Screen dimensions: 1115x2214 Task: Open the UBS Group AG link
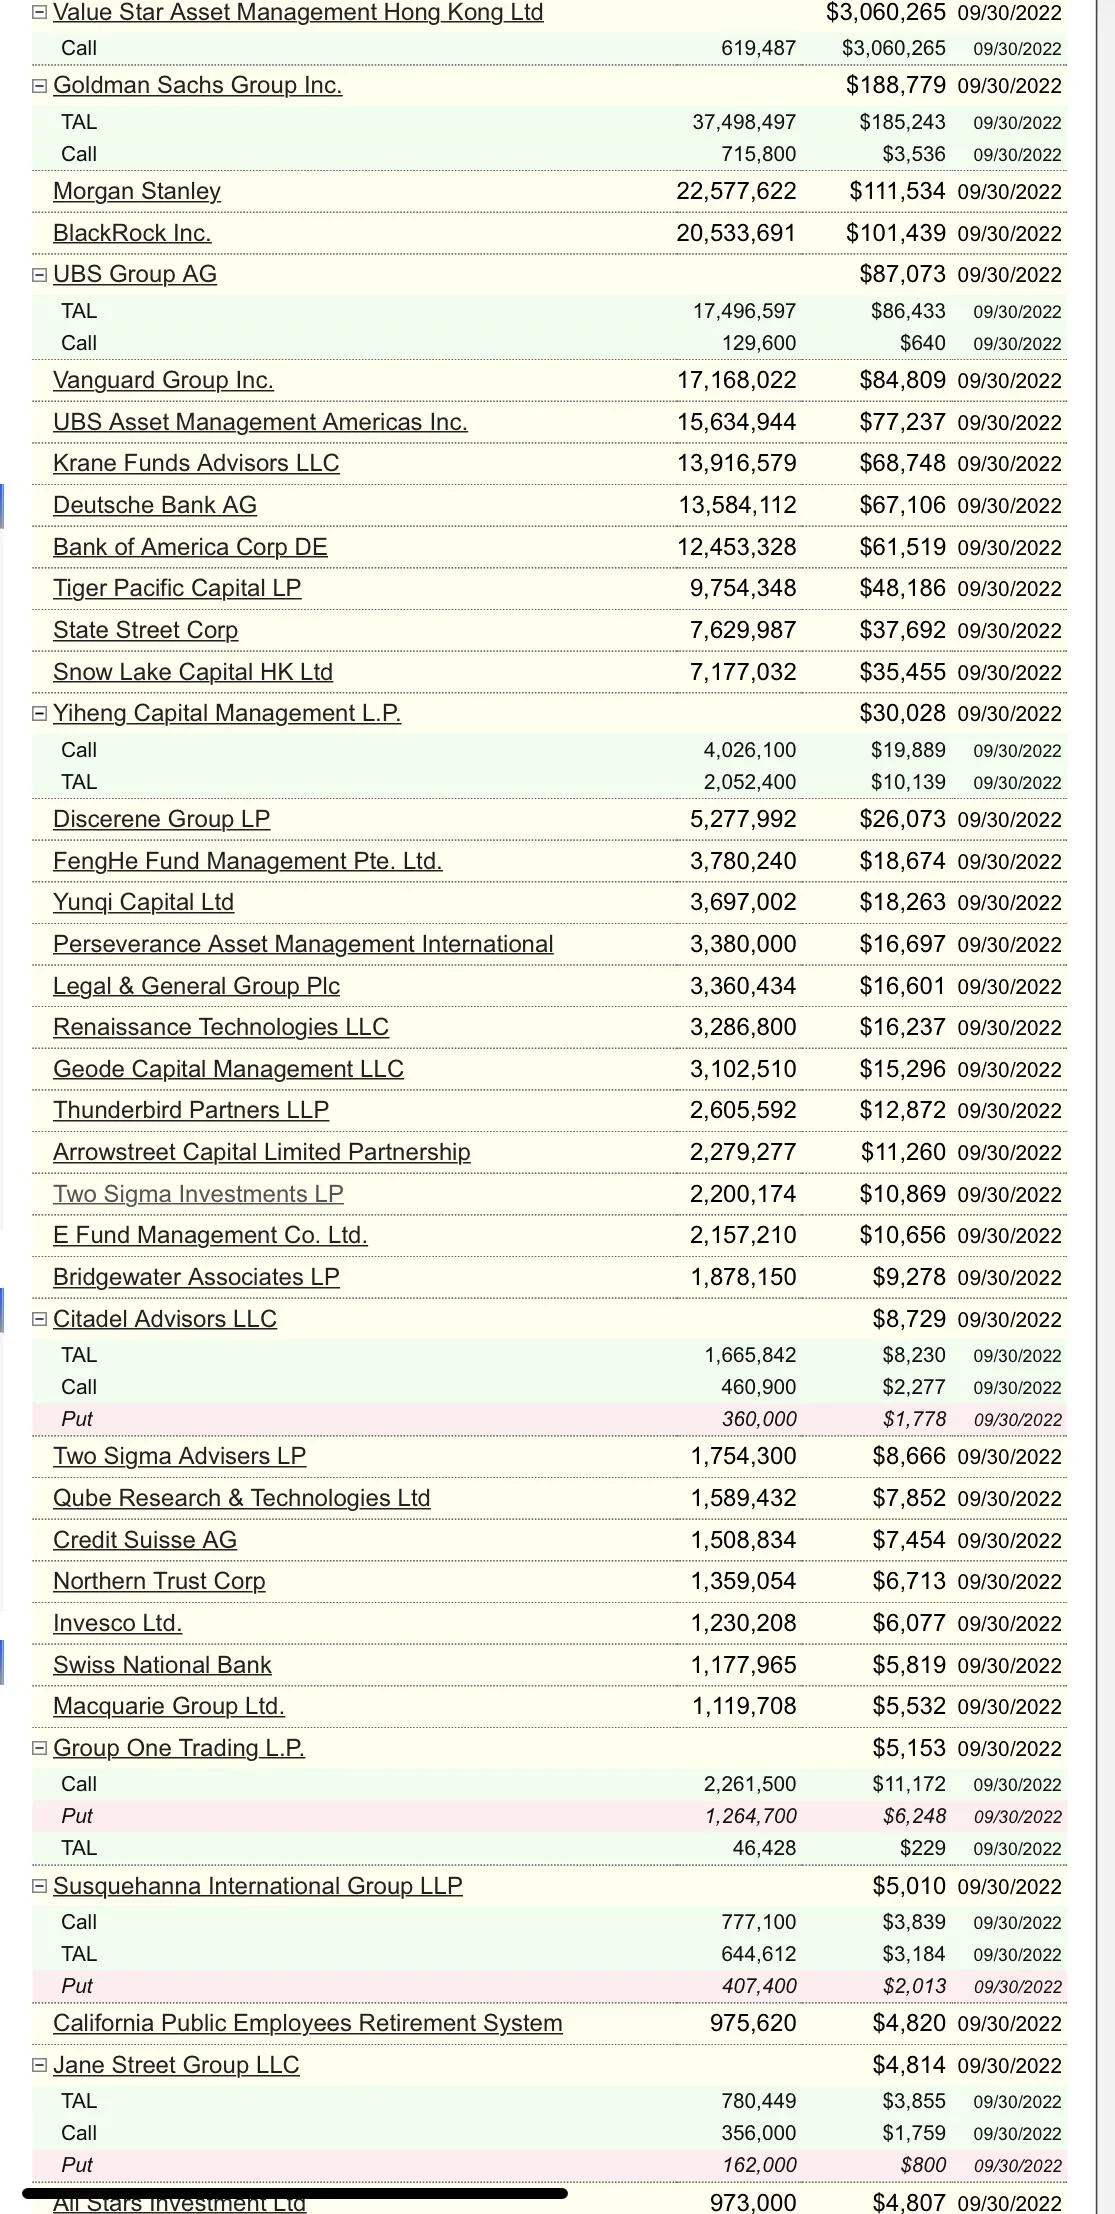[x=135, y=274]
